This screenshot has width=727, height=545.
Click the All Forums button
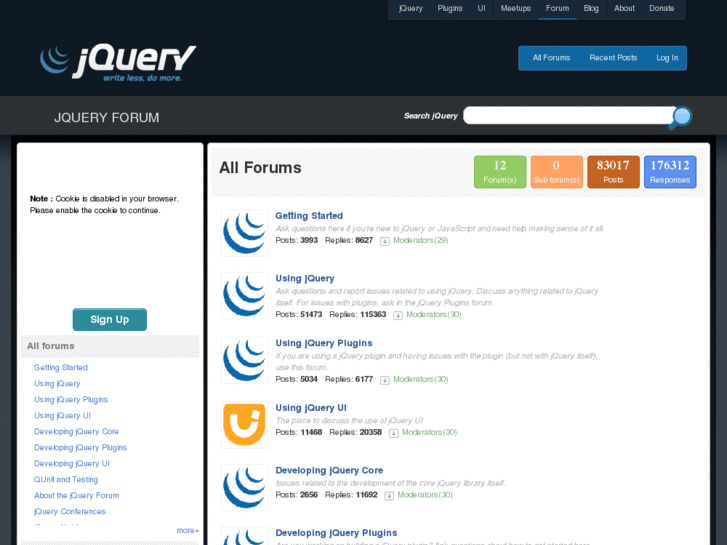[551, 58]
